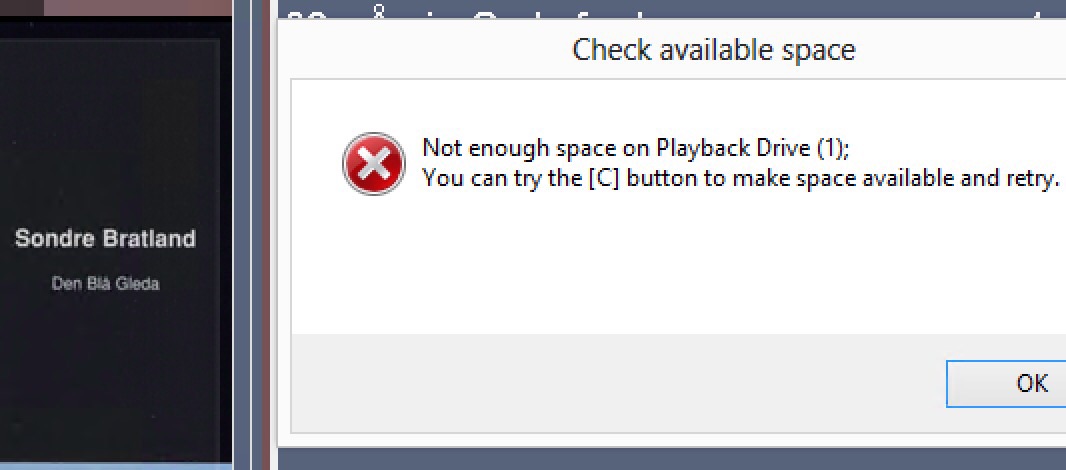Screen dimensions: 1066x470
Task: Select the "Den Blå Gleda" album title
Action: click(105, 284)
